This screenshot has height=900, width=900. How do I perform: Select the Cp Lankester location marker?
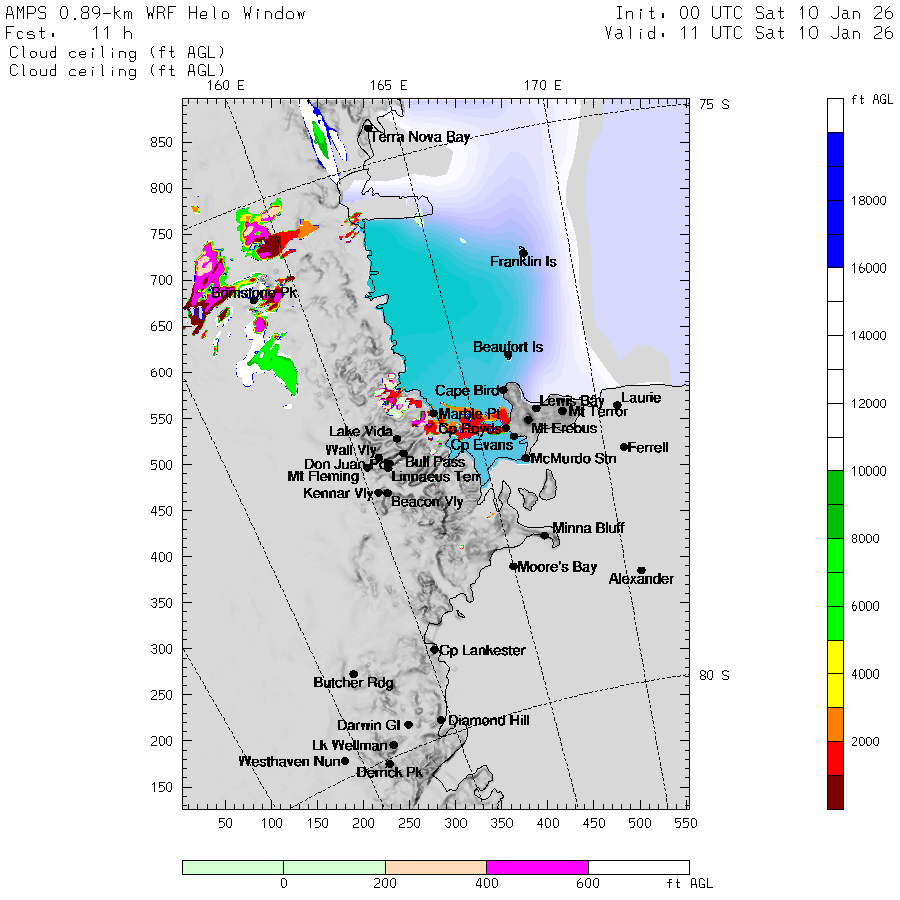coord(435,649)
